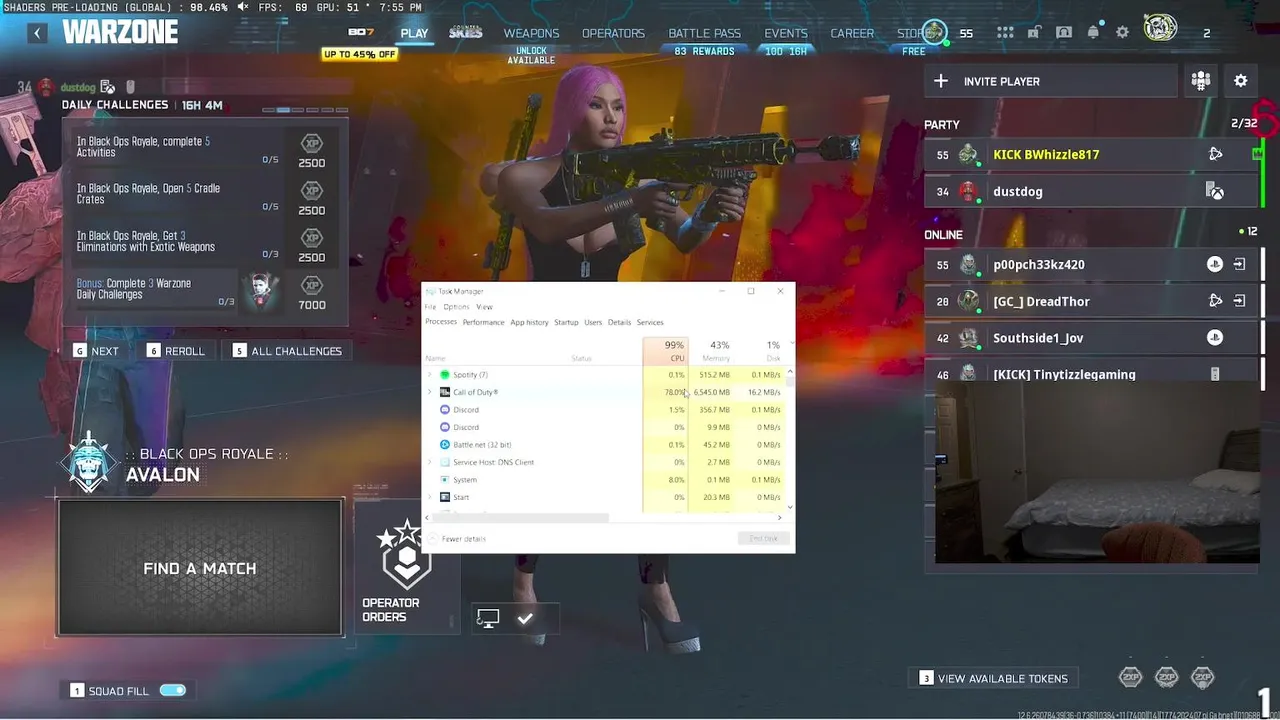Click View Available Tokens button
Screen dimensions: 1280x720
pos(993,678)
